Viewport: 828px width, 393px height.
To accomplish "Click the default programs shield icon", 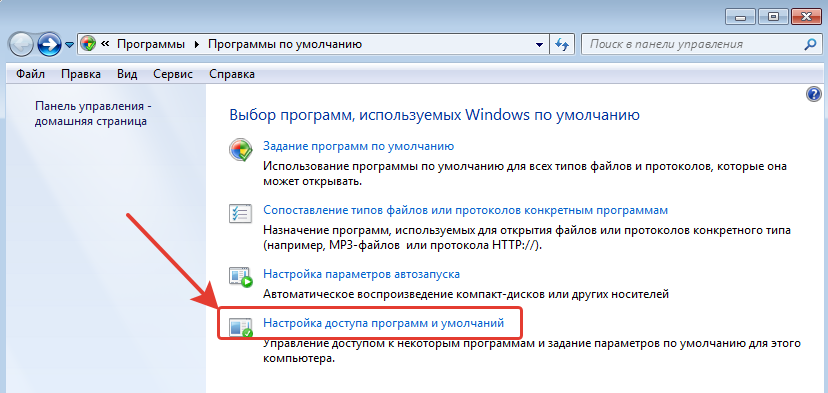I will (241, 149).
